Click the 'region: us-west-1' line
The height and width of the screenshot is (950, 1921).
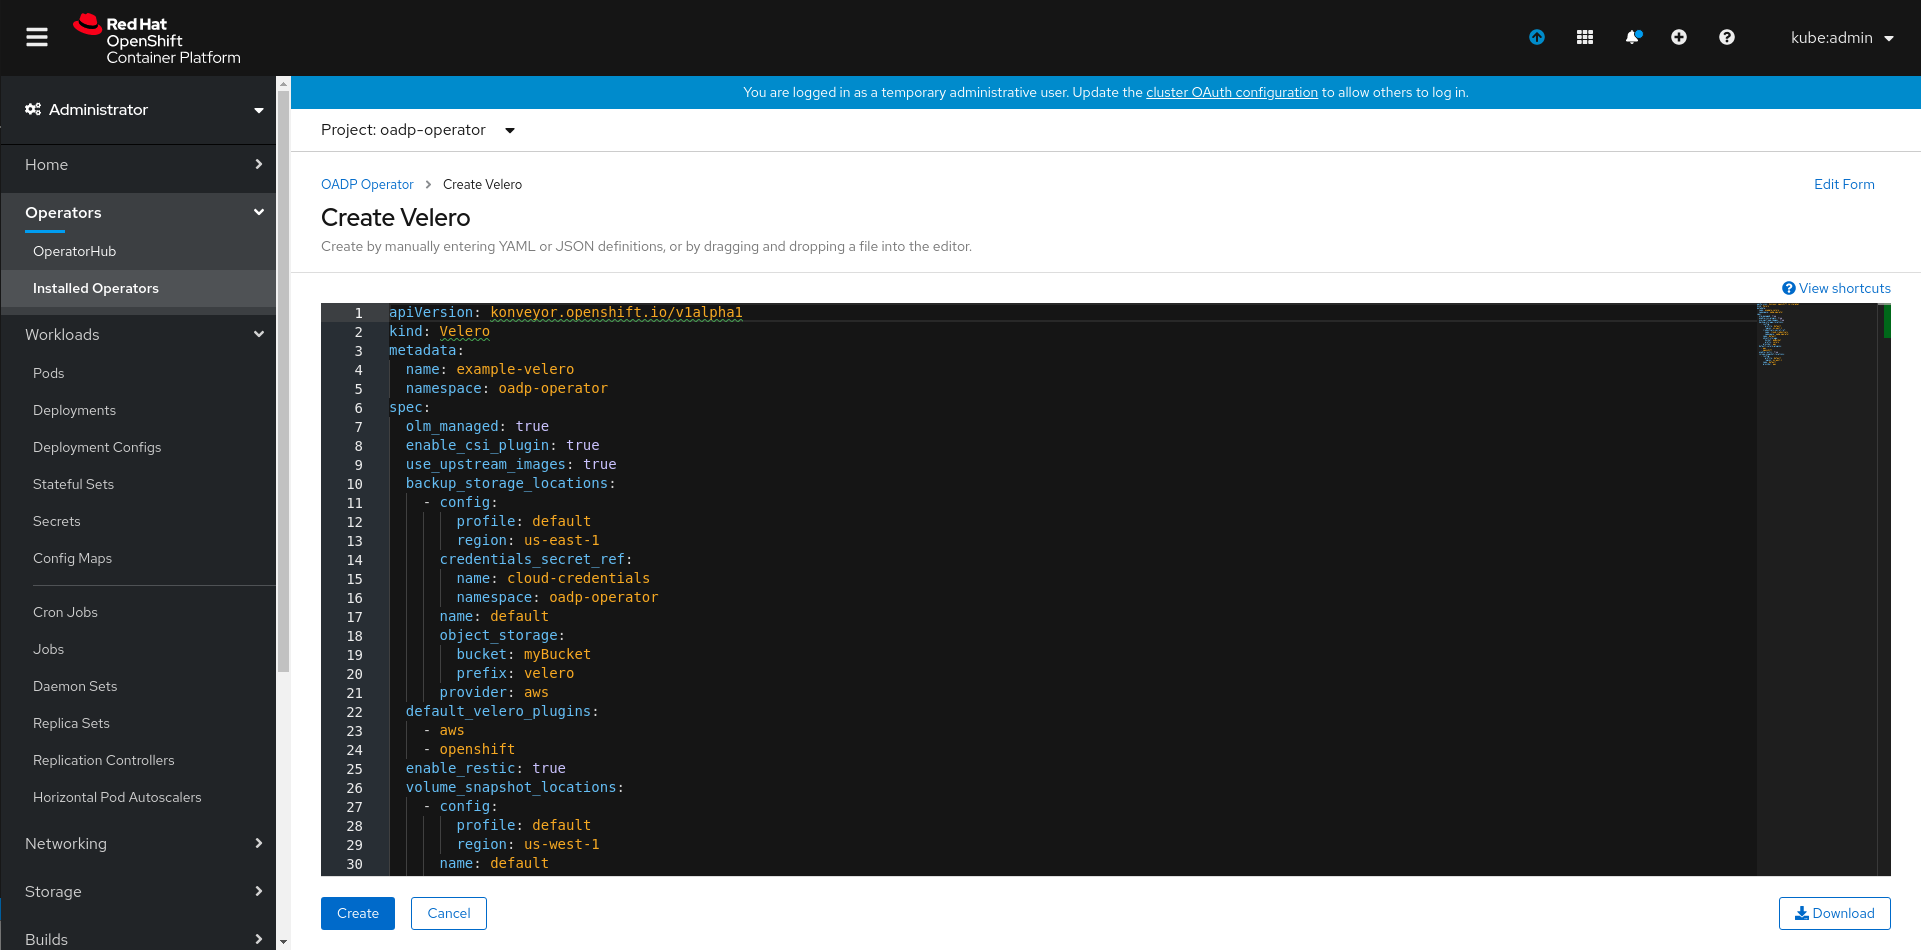[x=528, y=845]
